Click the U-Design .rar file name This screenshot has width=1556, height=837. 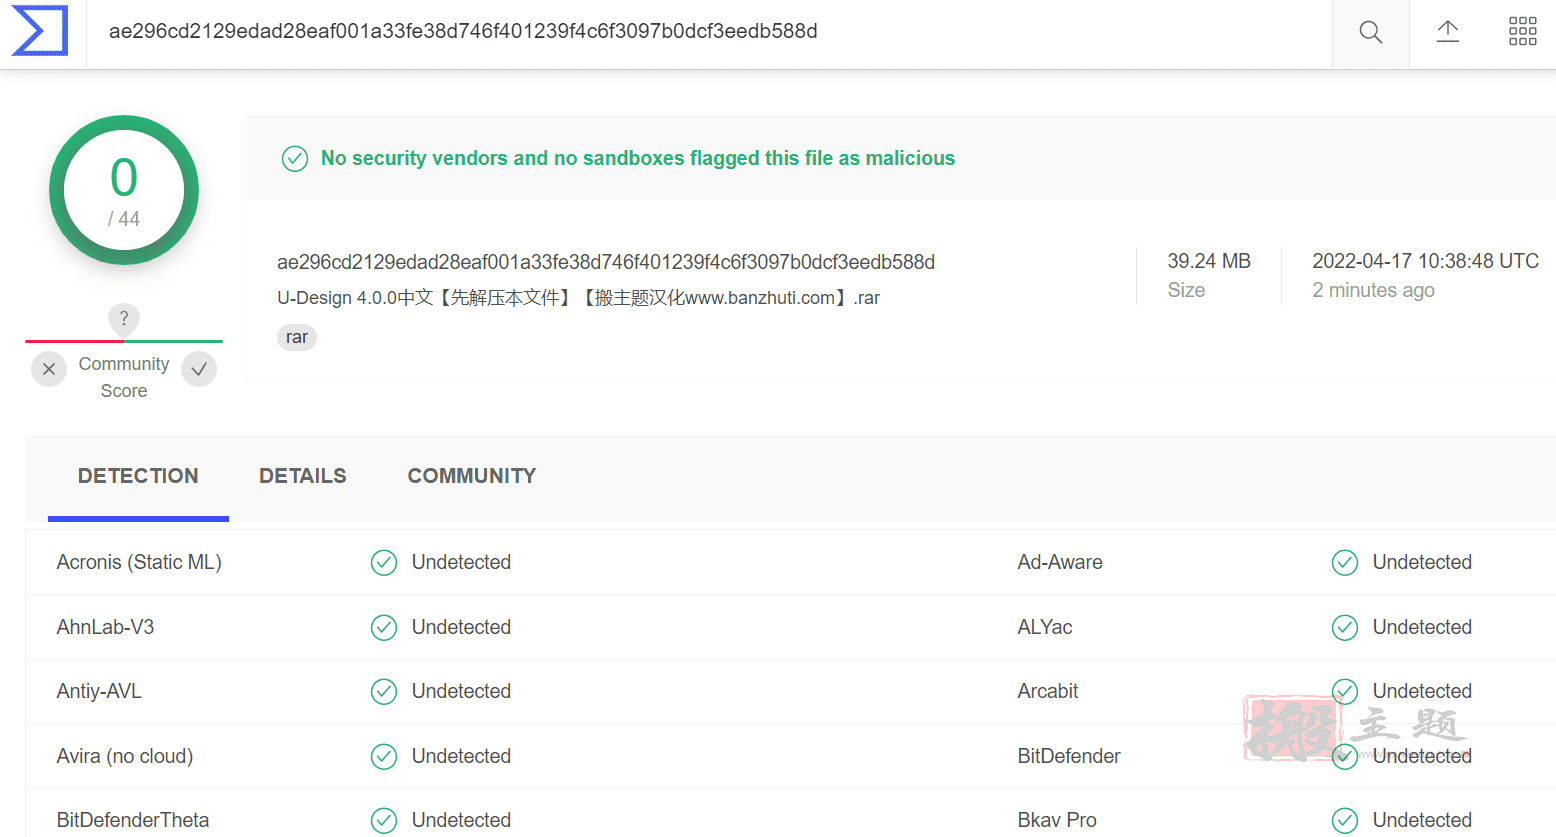(578, 298)
